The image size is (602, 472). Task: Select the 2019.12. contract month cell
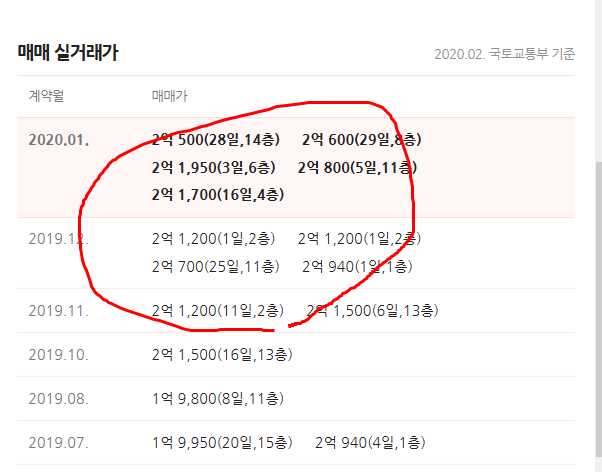click(x=59, y=239)
